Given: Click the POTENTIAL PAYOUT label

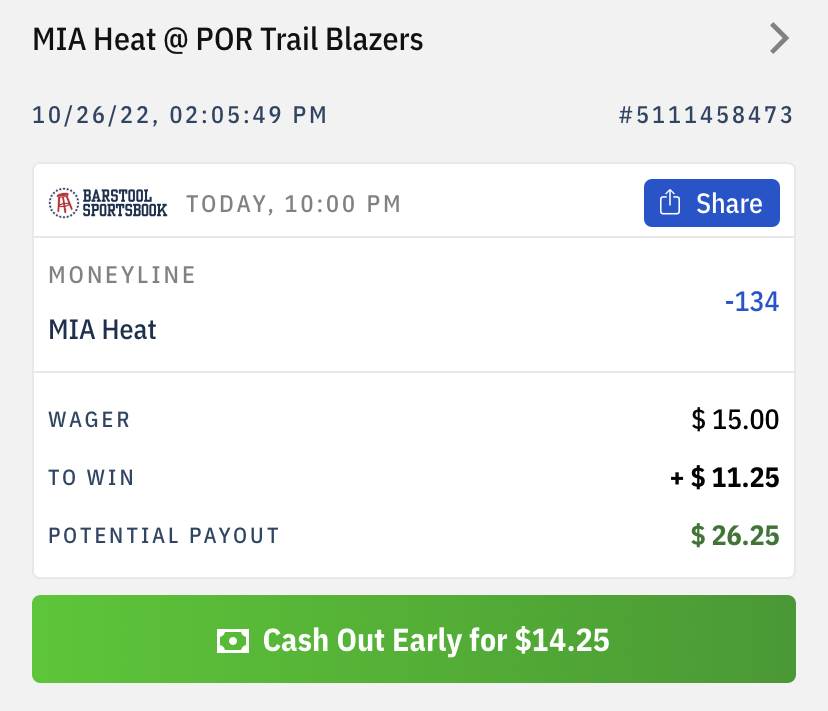Looking at the screenshot, I should coord(164,536).
